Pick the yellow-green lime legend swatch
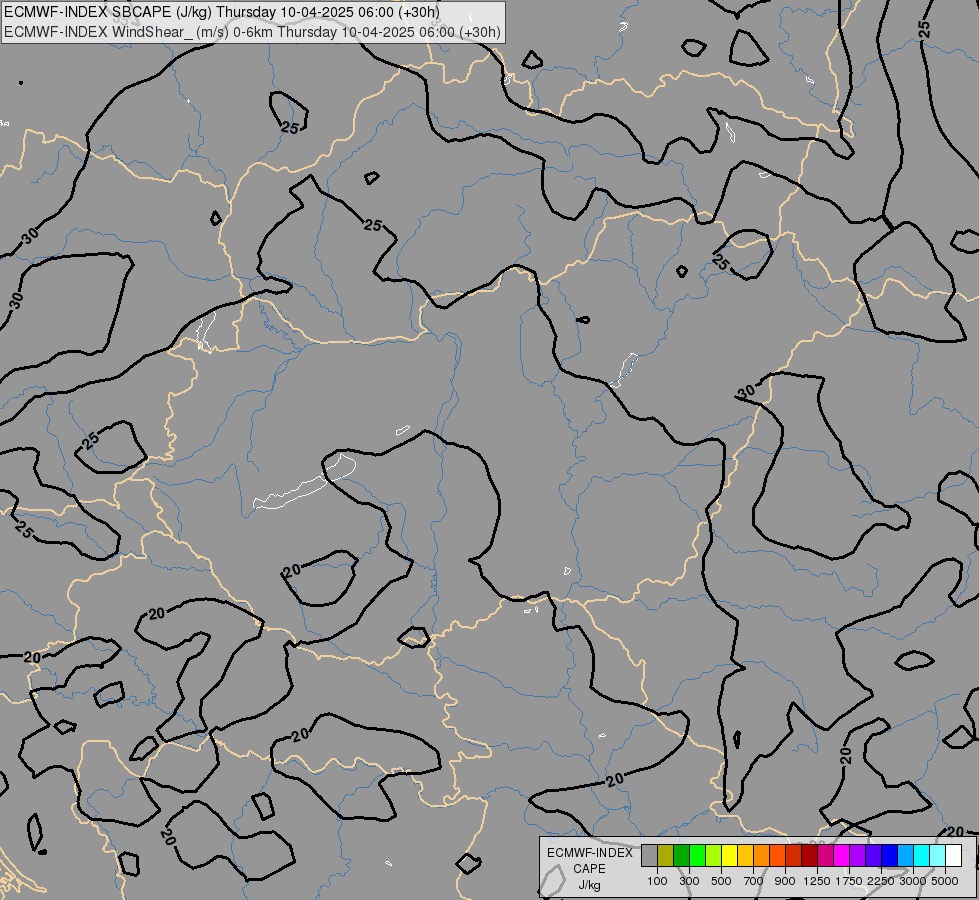Viewport: 979px width, 900px height. [x=714, y=856]
